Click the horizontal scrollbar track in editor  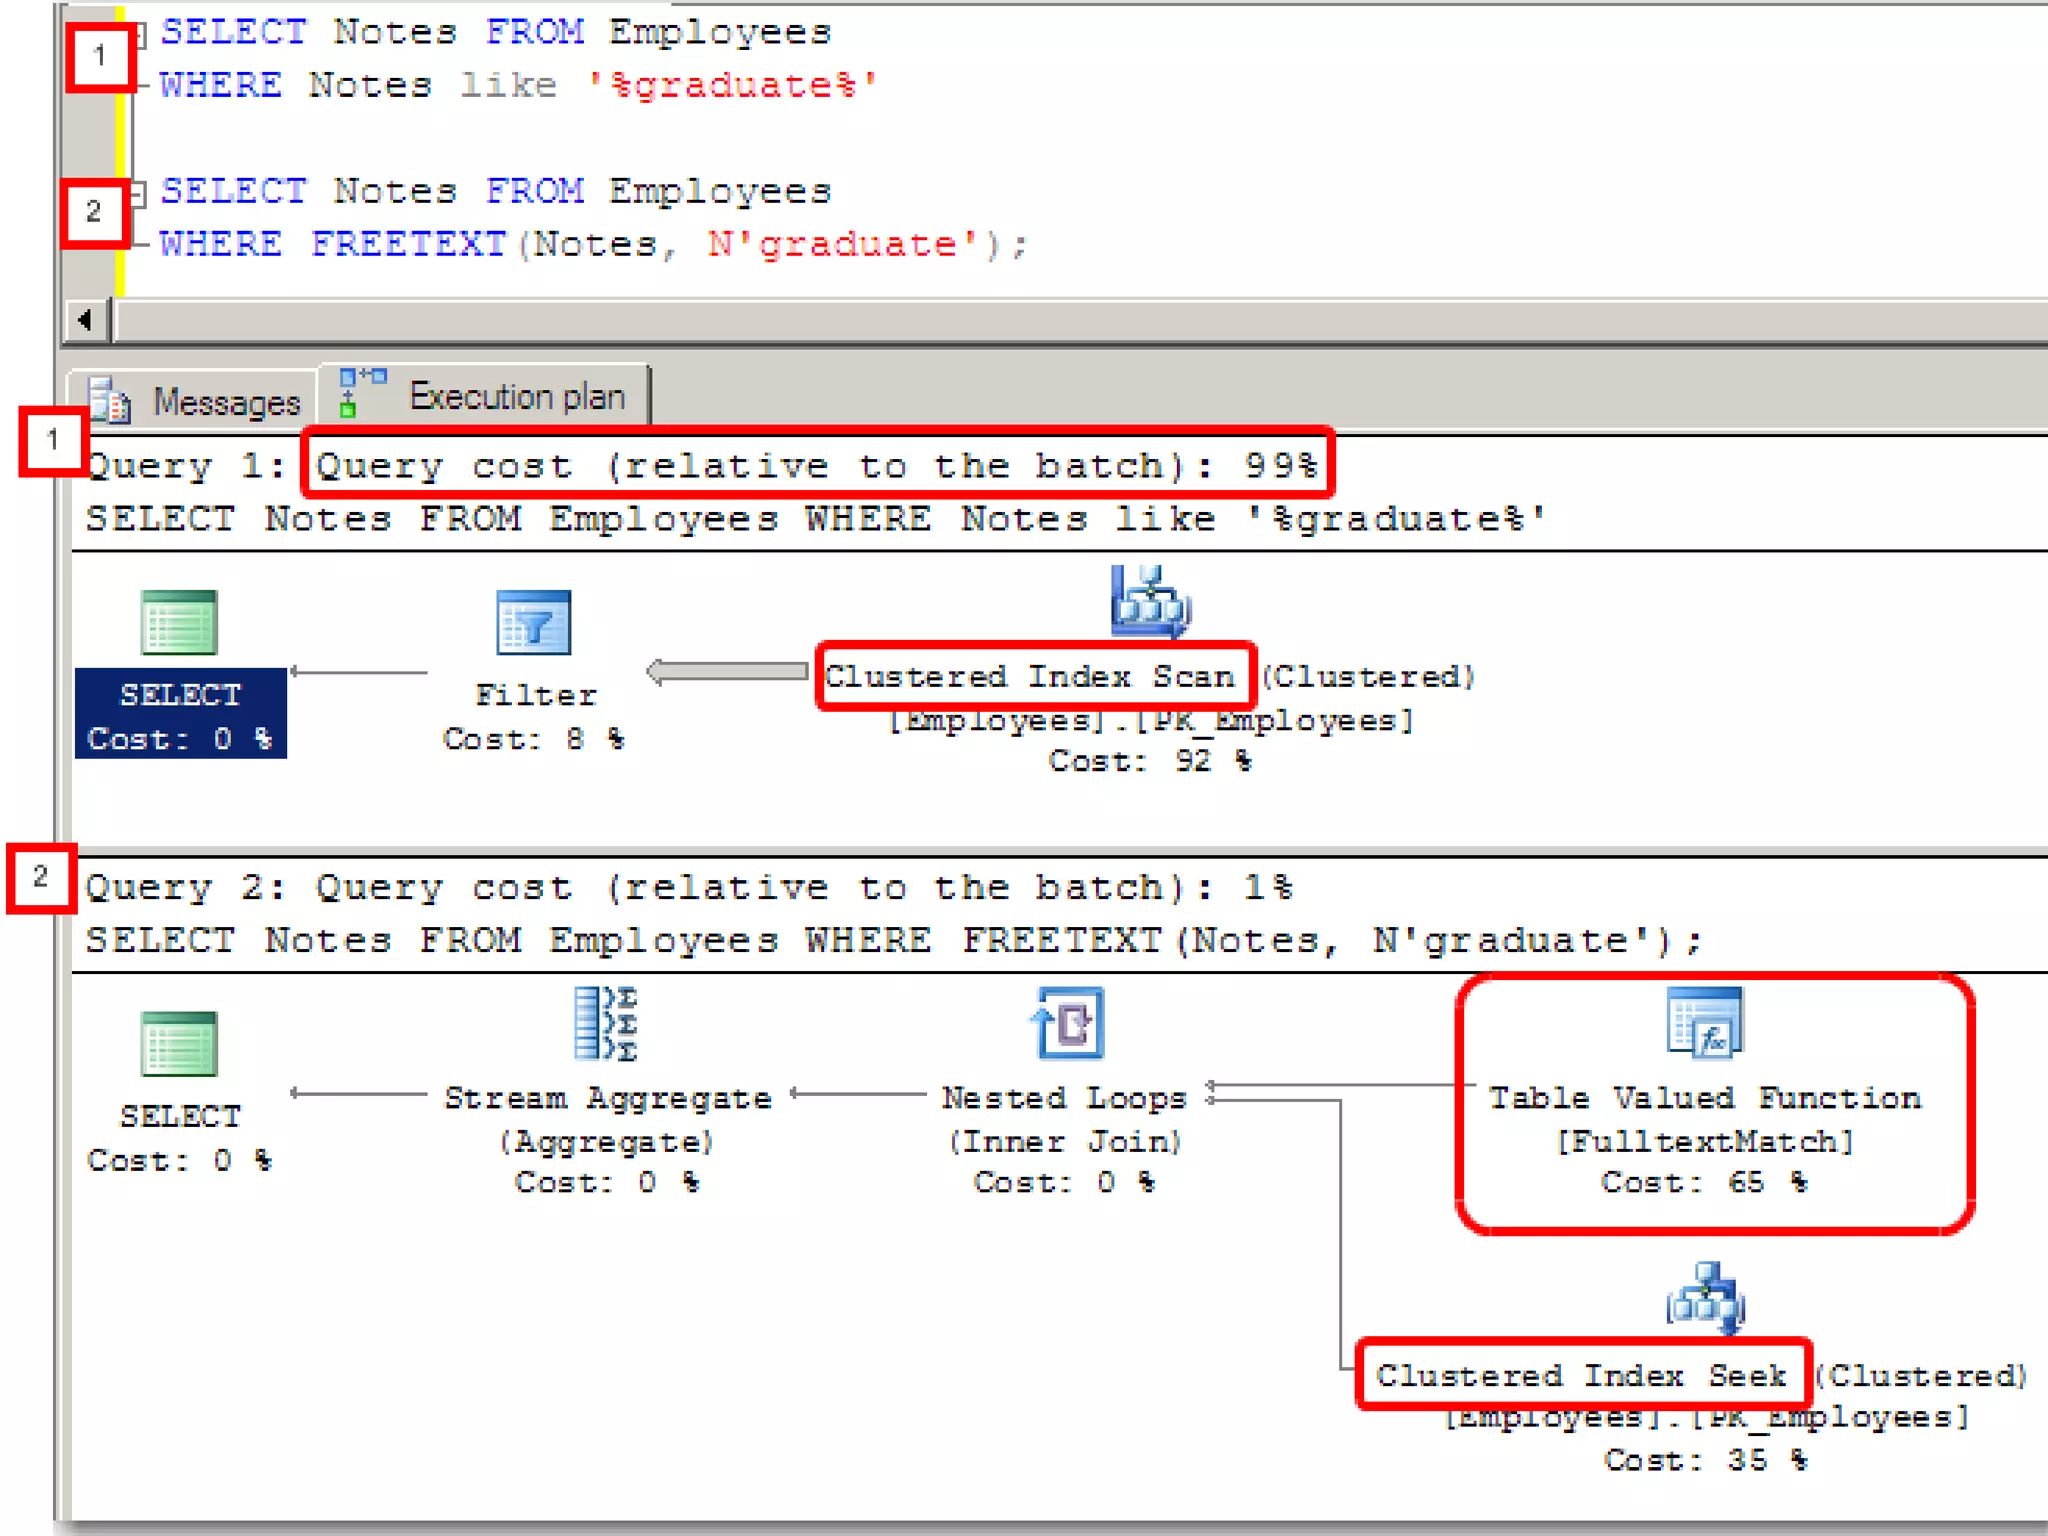click(x=1000, y=321)
